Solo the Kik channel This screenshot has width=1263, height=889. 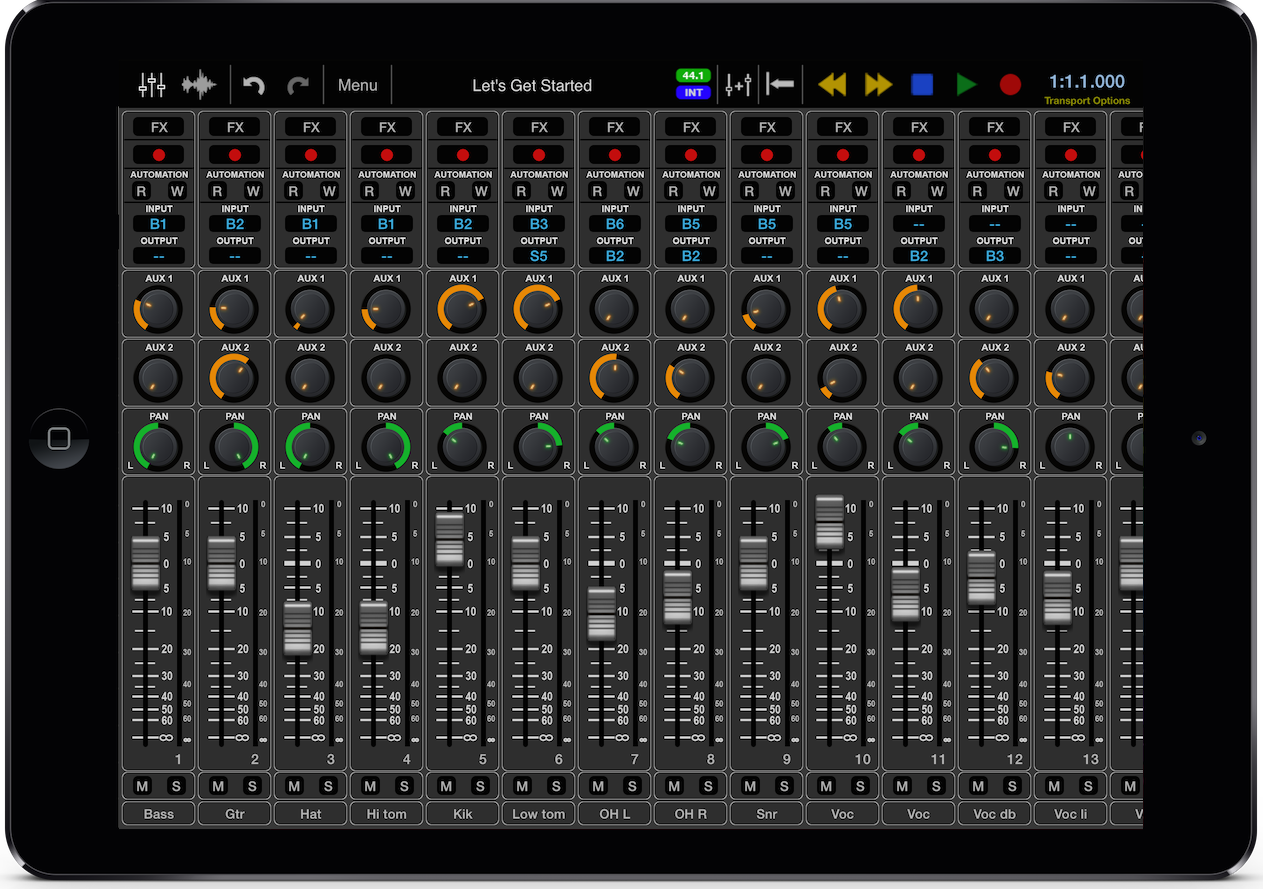coord(479,786)
